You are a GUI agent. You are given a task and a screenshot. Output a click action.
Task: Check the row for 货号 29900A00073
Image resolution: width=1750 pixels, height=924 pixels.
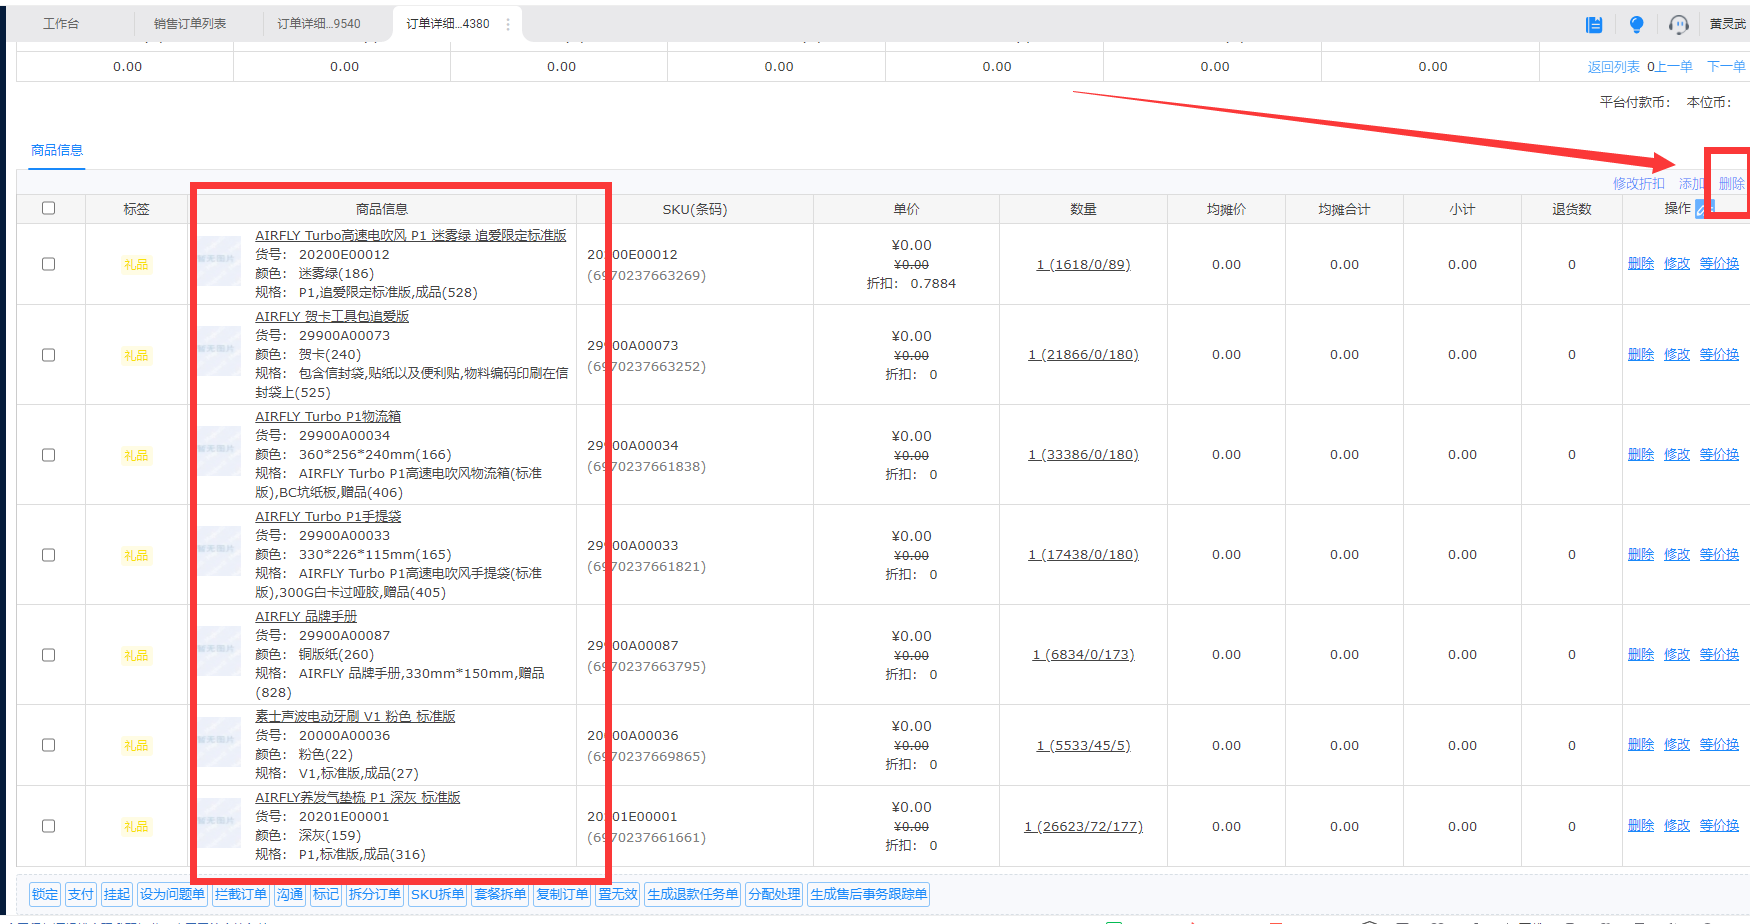coord(48,355)
